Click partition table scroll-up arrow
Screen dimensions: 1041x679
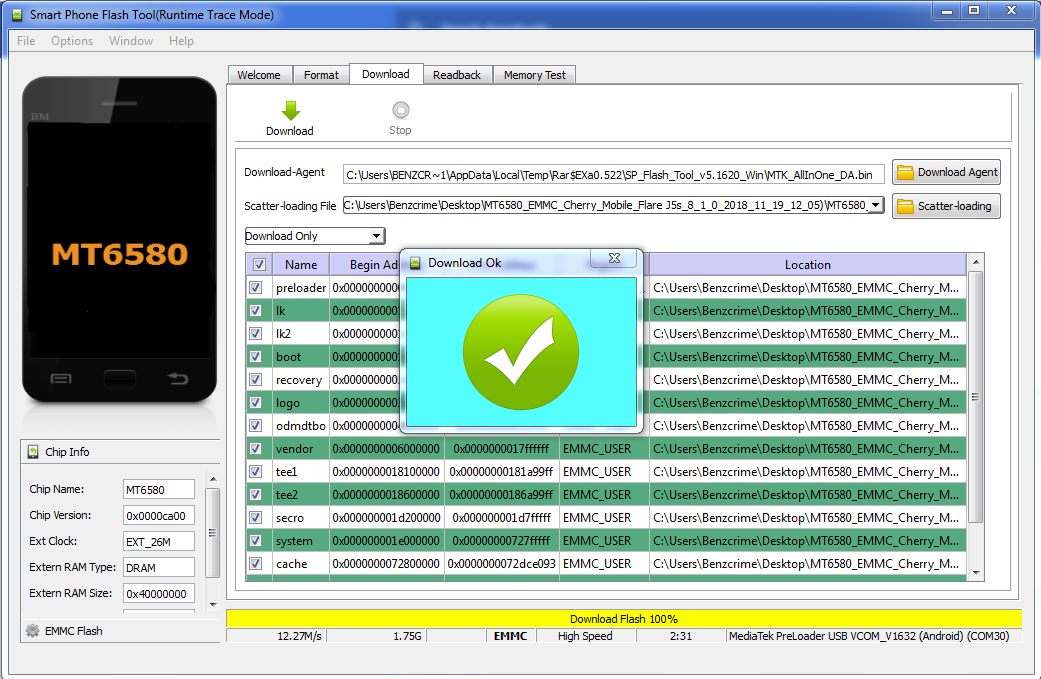click(975, 262)
